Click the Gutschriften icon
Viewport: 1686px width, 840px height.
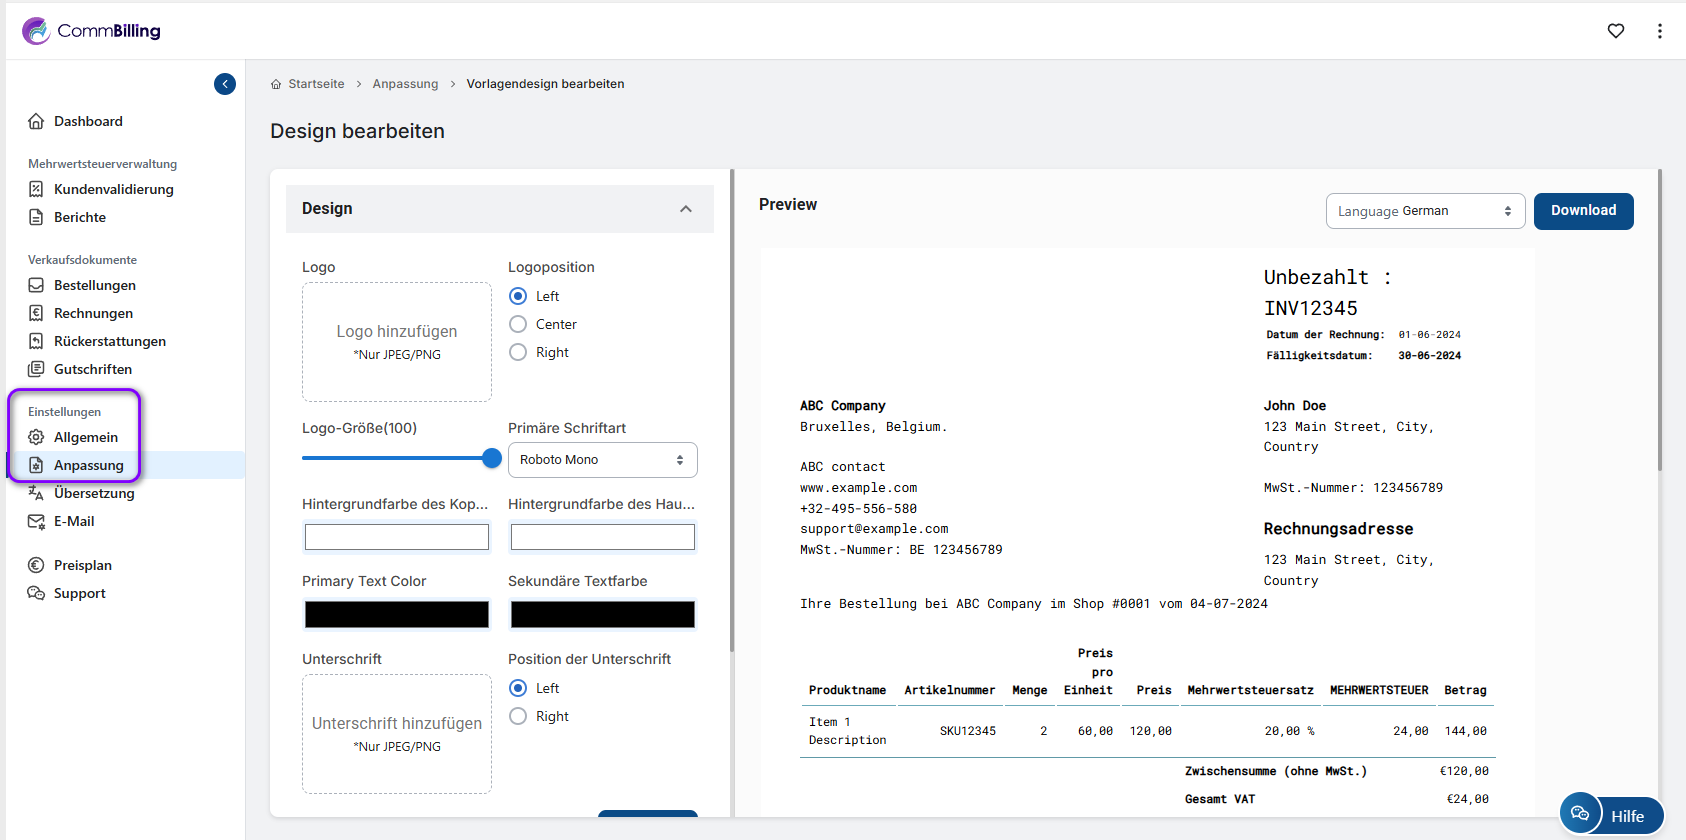tap(36, 369)
